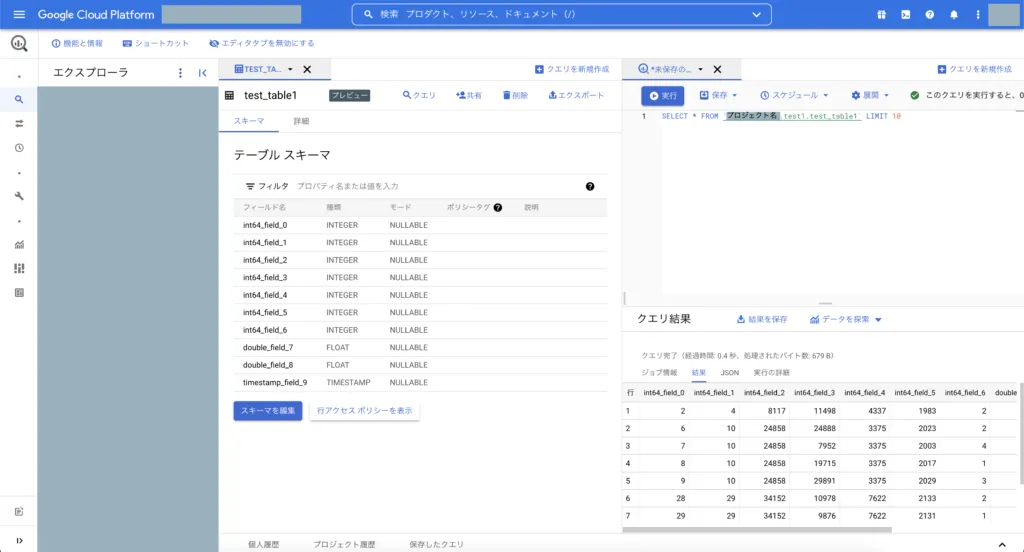Export the test_table1 table
This screenshot has width=1024, height=552.
pos(576,95)
